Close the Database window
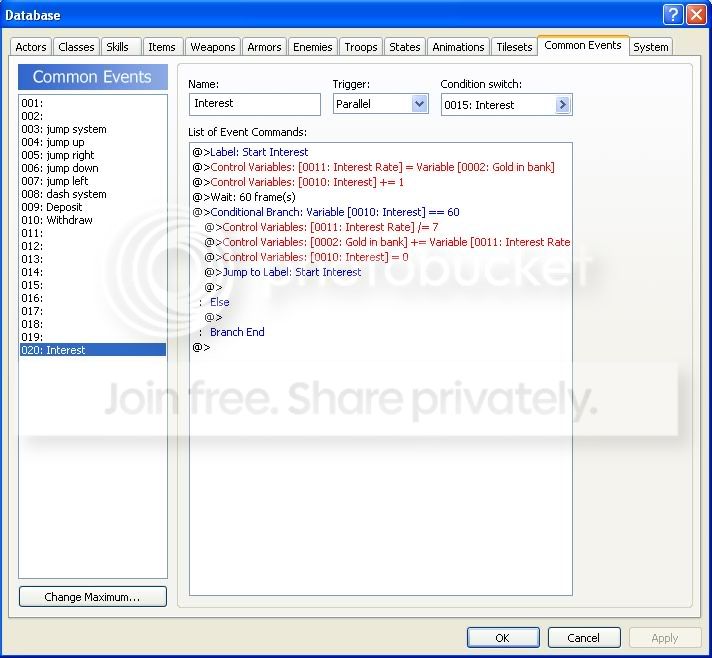This screenshot has height=658, width=712. coord(696,14)
